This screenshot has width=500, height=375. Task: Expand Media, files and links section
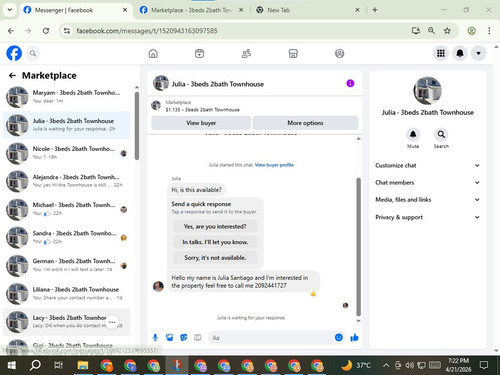pyautogui.click(x=428, y=200)
